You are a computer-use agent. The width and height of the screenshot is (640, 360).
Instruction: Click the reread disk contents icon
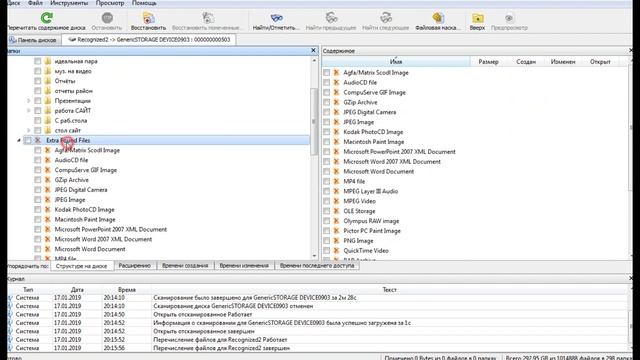pos(47,18)
